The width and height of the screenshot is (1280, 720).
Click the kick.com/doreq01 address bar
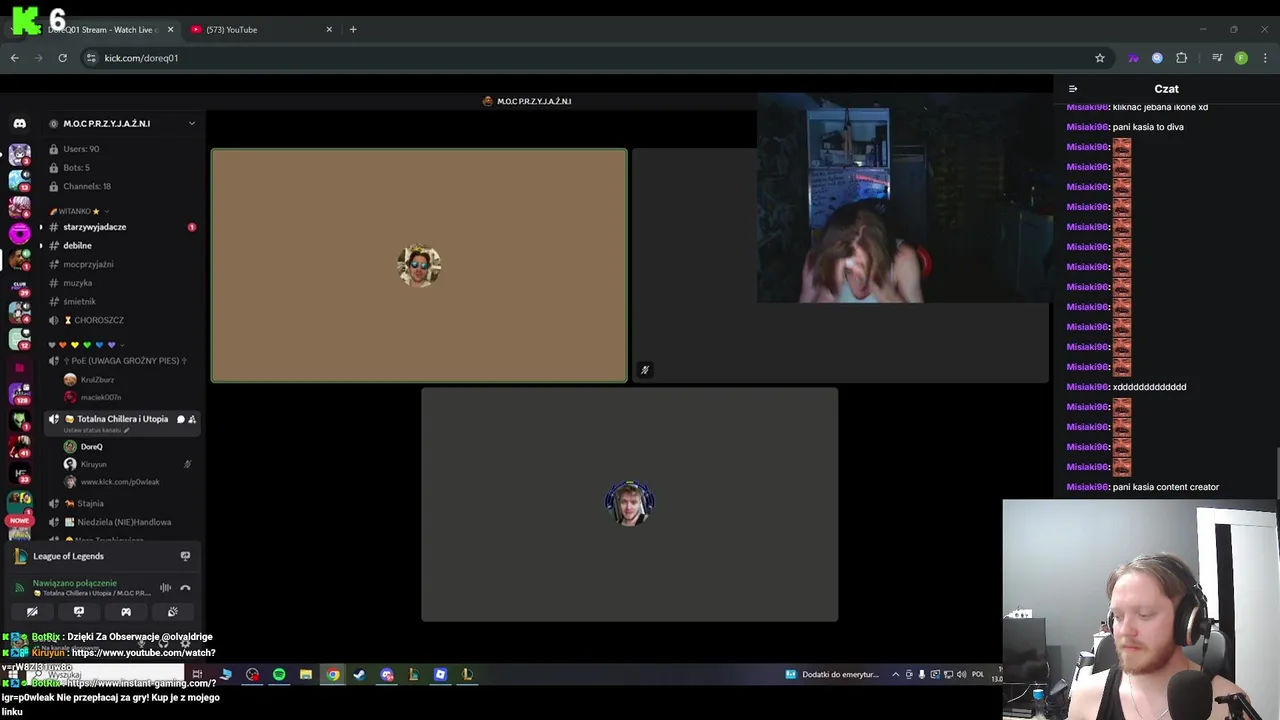click(590, 58)
